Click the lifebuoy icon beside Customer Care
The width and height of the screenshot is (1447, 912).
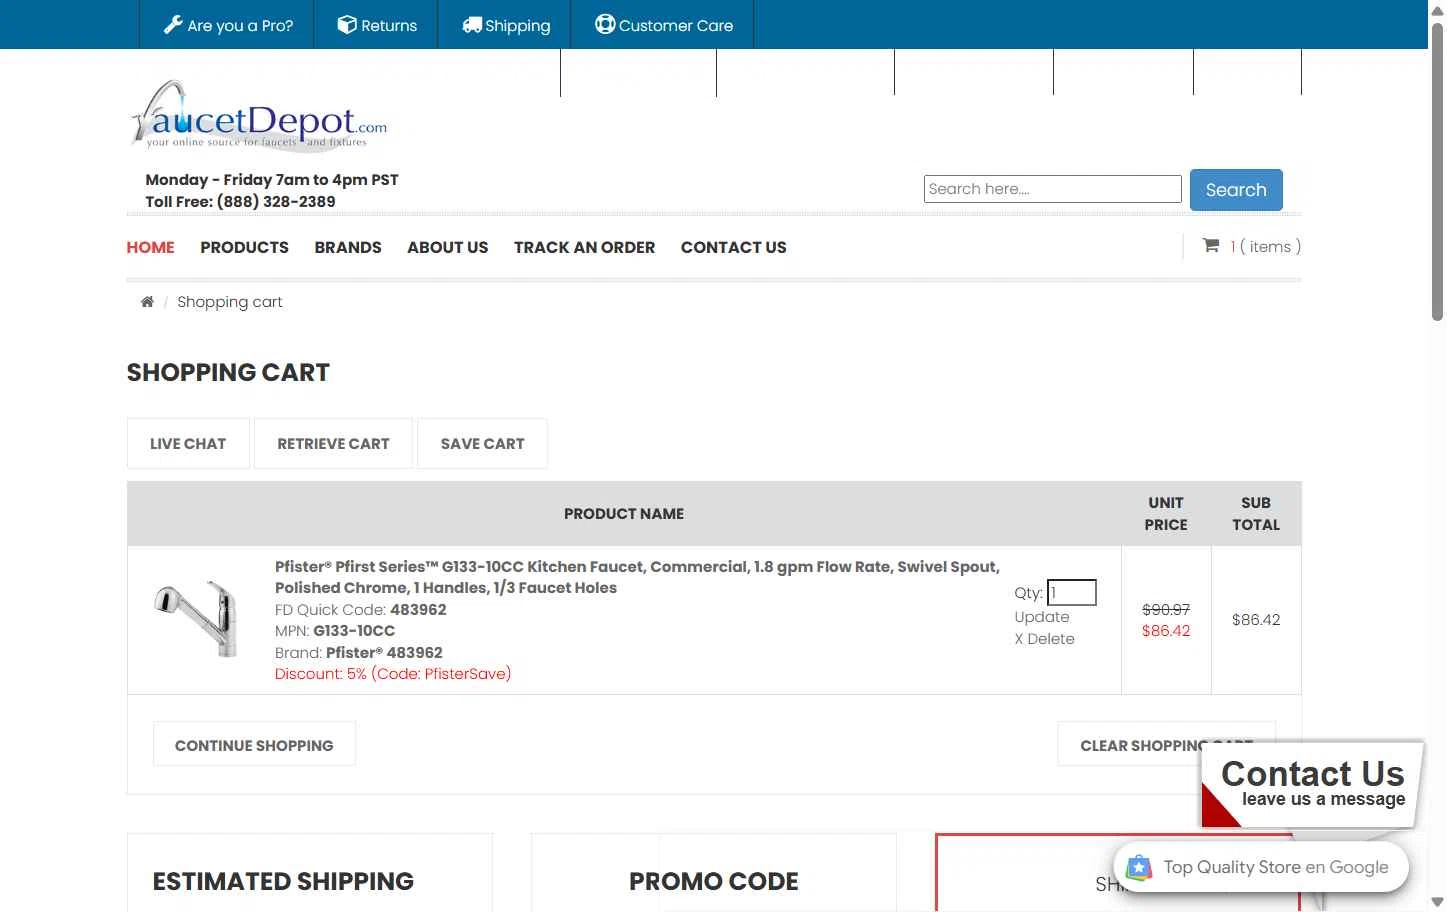[605, 24]
